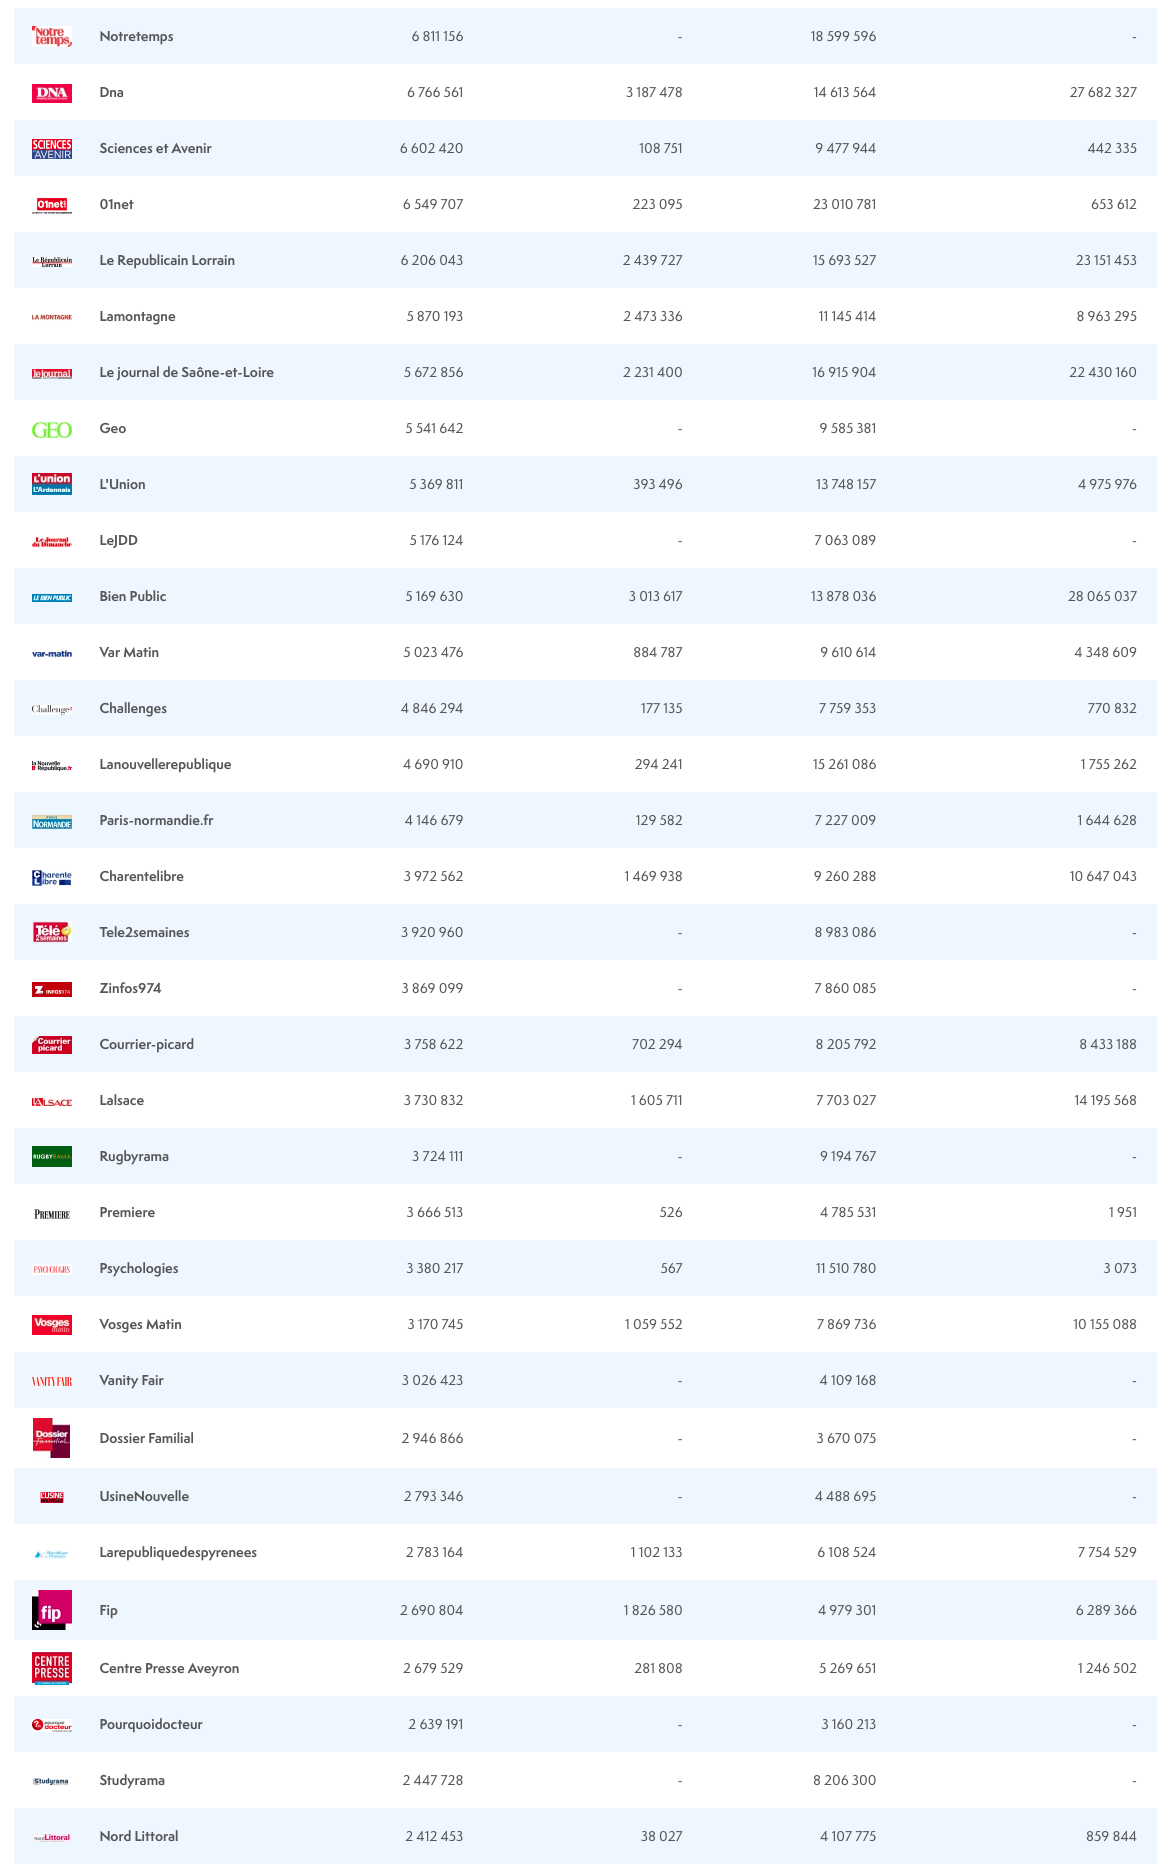Open the Larepubliquedespyrenees entry

click(x=178, y=1553)
